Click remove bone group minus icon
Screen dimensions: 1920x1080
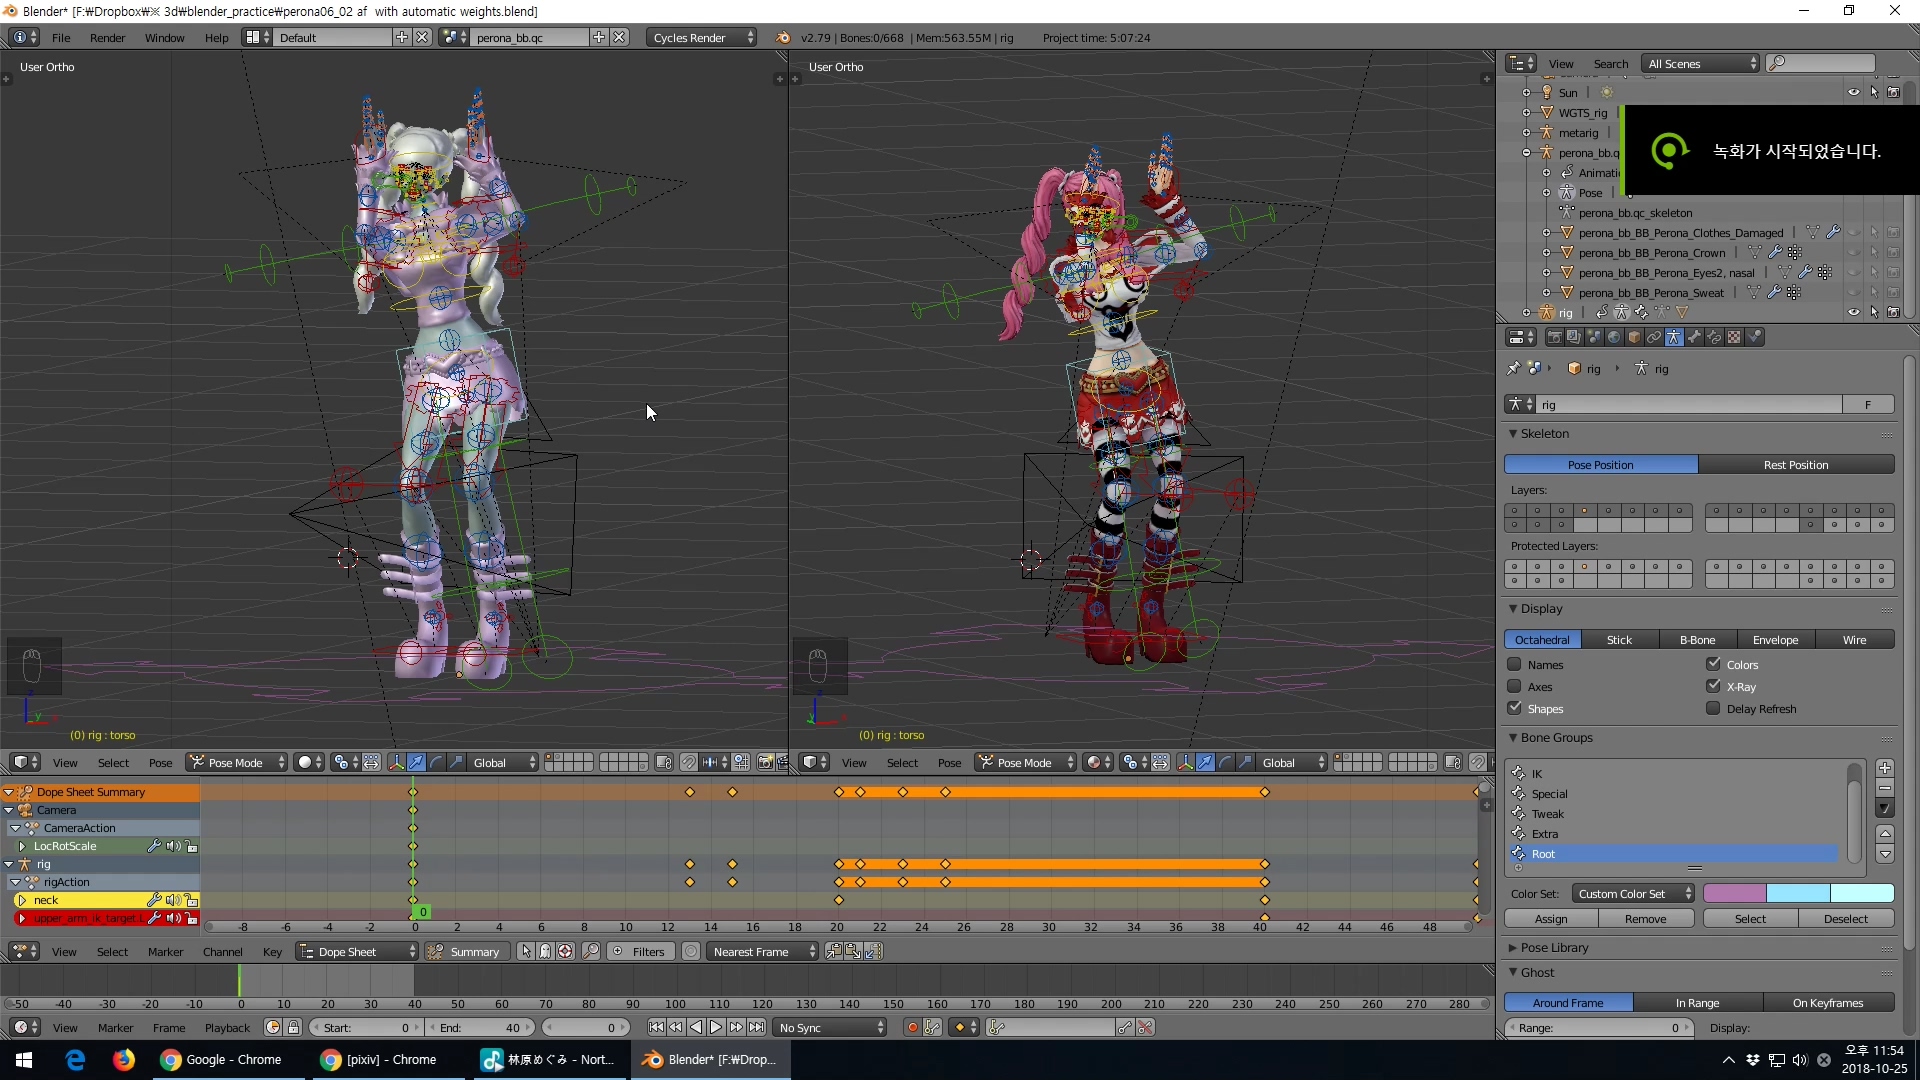pos(1885,788)
